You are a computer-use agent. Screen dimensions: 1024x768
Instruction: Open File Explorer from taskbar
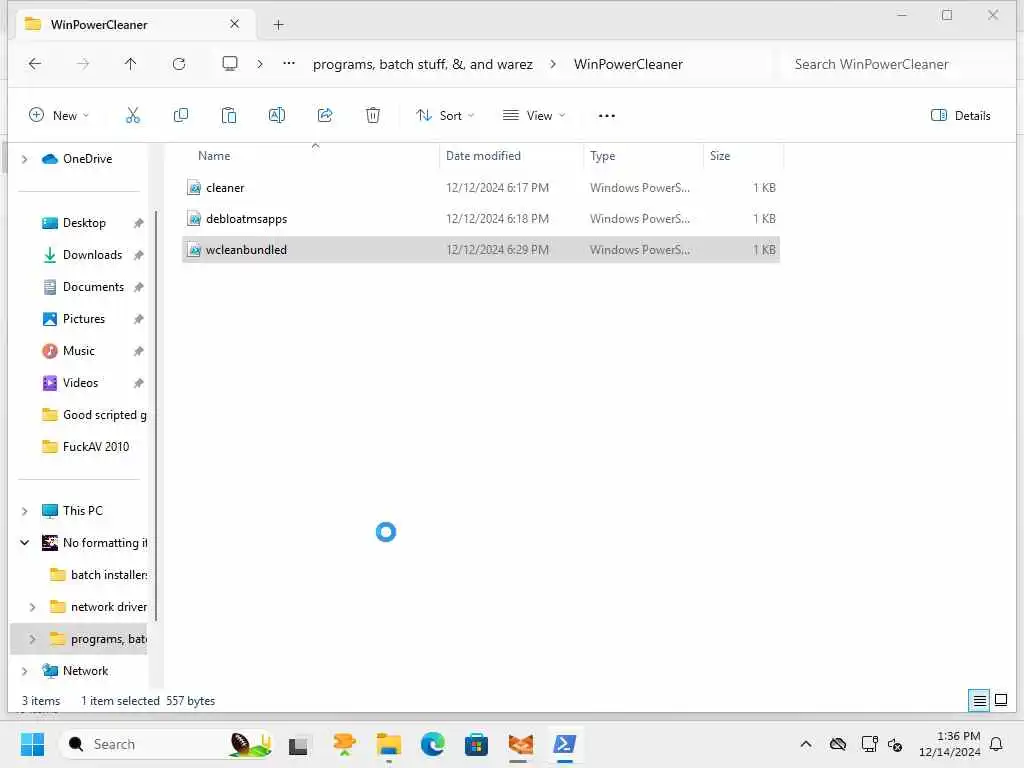coord(389,744)
